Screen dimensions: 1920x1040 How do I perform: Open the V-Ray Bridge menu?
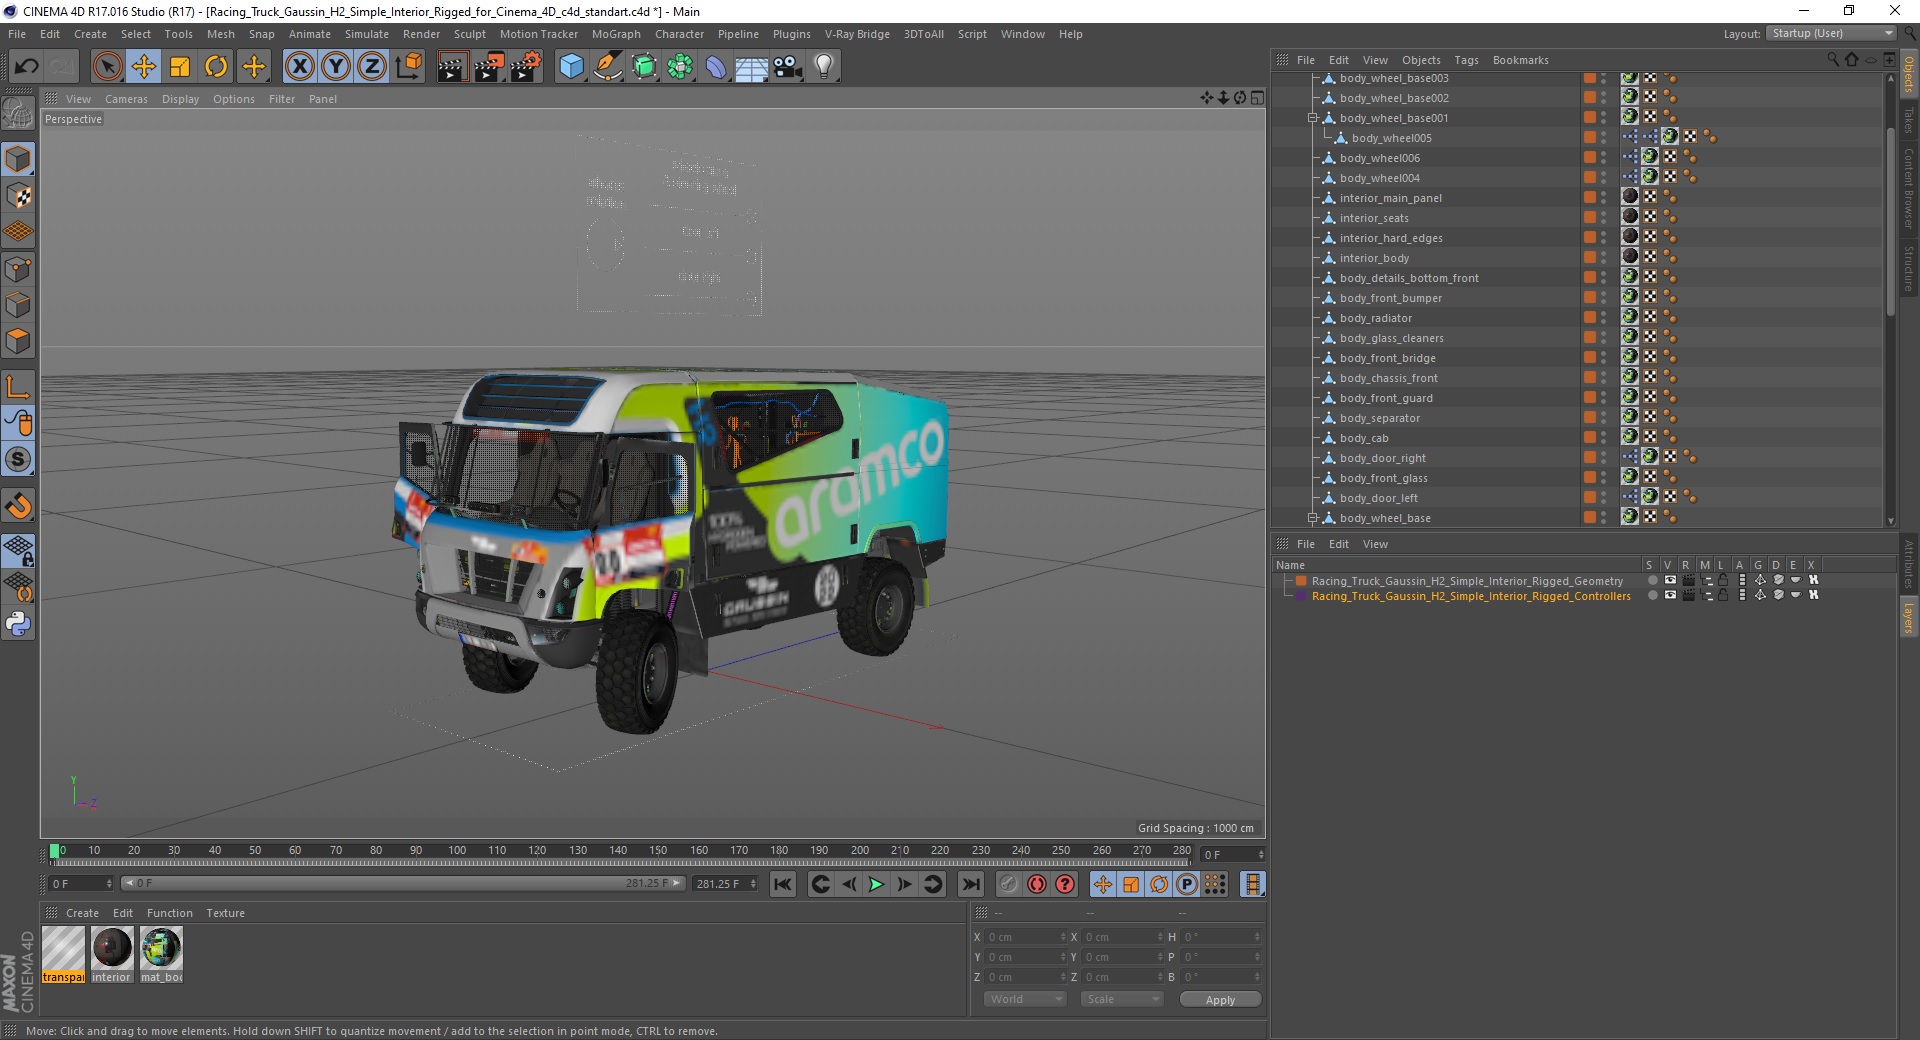coord(857,34)
